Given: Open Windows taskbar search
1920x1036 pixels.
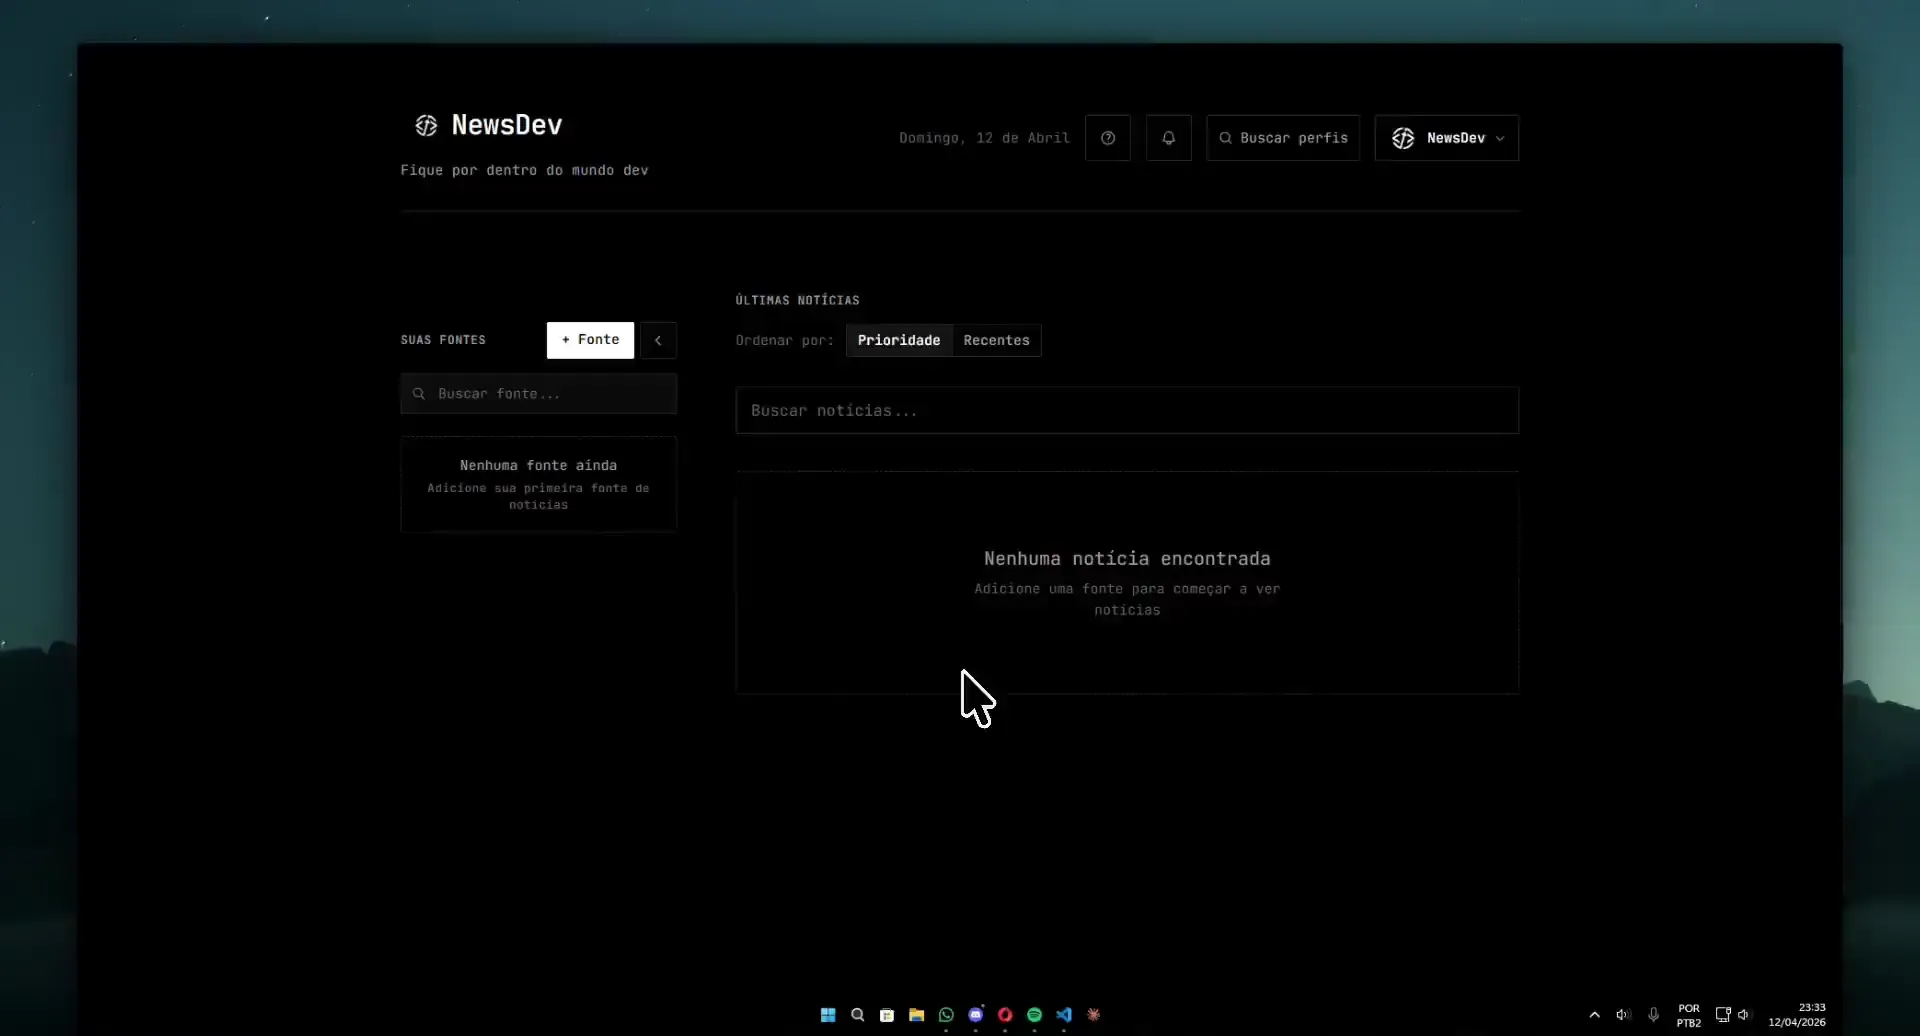Looking at the screenshot, I should (x=857, y=1015).
